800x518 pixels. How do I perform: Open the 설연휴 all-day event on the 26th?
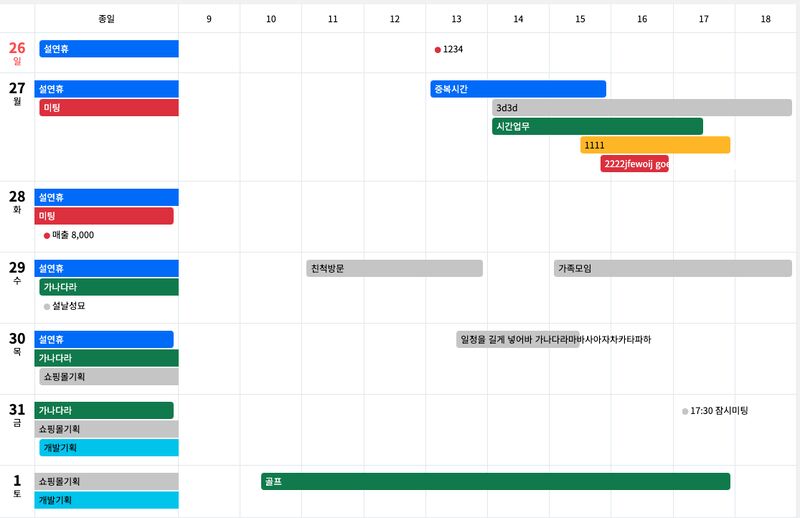pyautogui.click(x=109, y=49)
